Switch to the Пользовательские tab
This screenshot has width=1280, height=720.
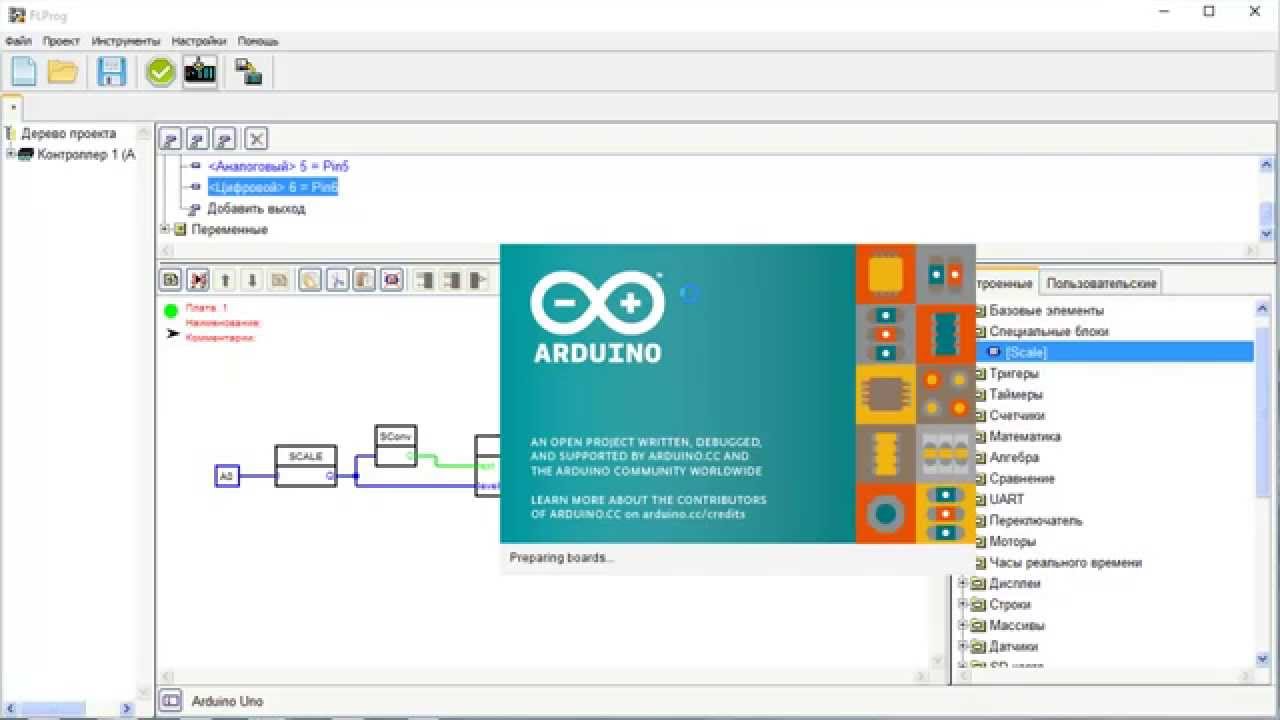tap(1101, 283)
